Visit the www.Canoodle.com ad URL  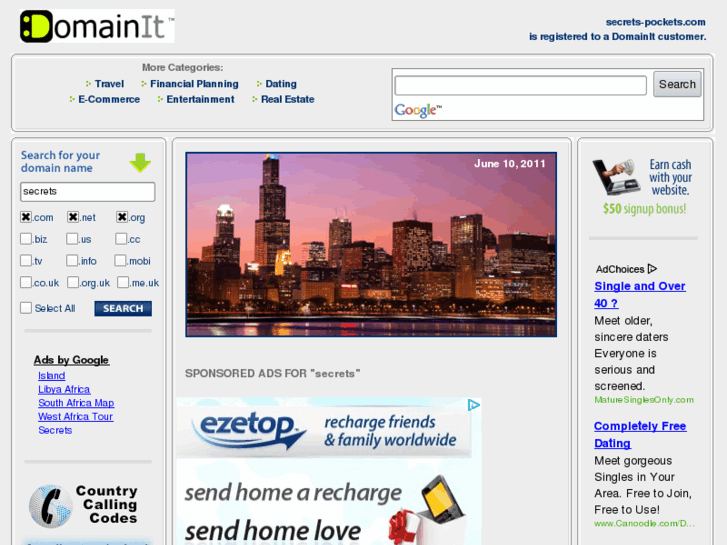[644, 523]
